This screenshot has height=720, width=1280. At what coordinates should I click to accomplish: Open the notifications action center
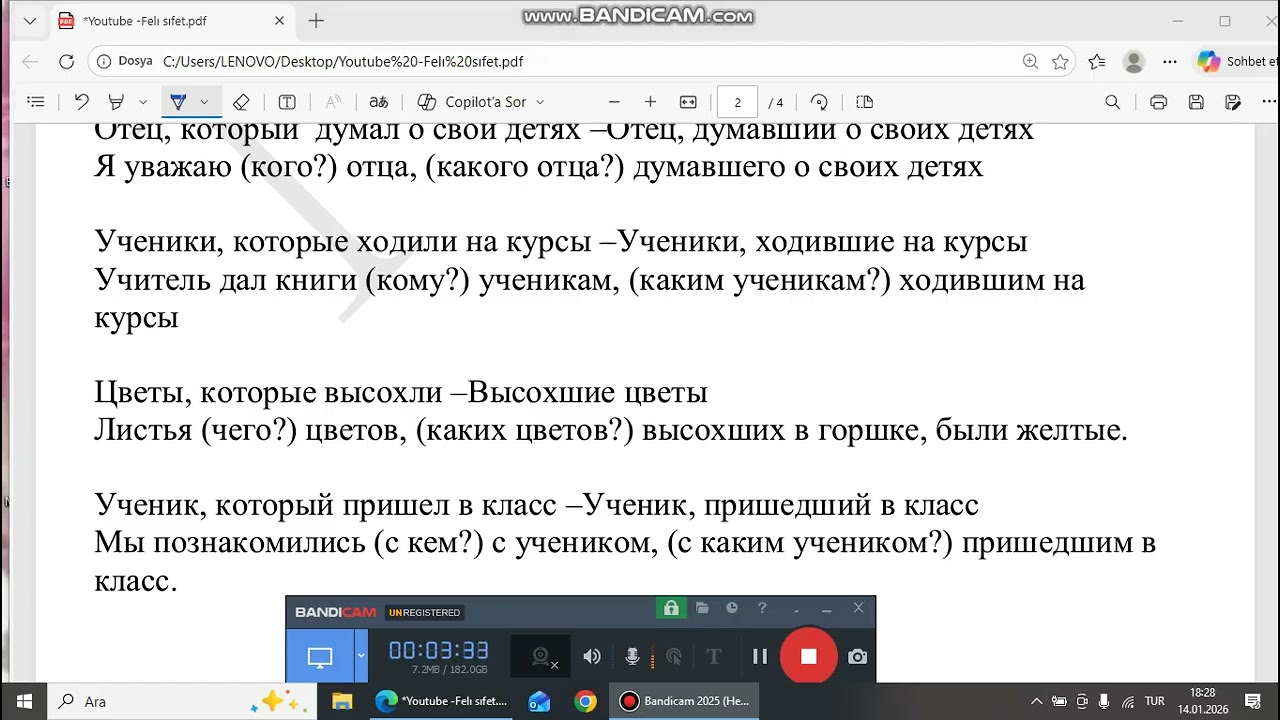point(1251,701)
